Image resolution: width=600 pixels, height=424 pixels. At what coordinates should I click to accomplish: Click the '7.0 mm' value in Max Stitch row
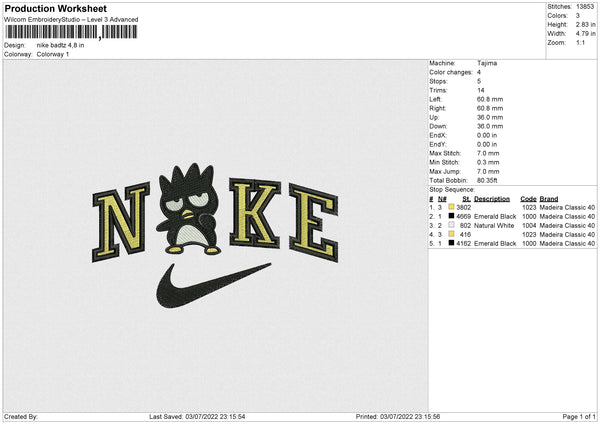click(x=488, y=153)
